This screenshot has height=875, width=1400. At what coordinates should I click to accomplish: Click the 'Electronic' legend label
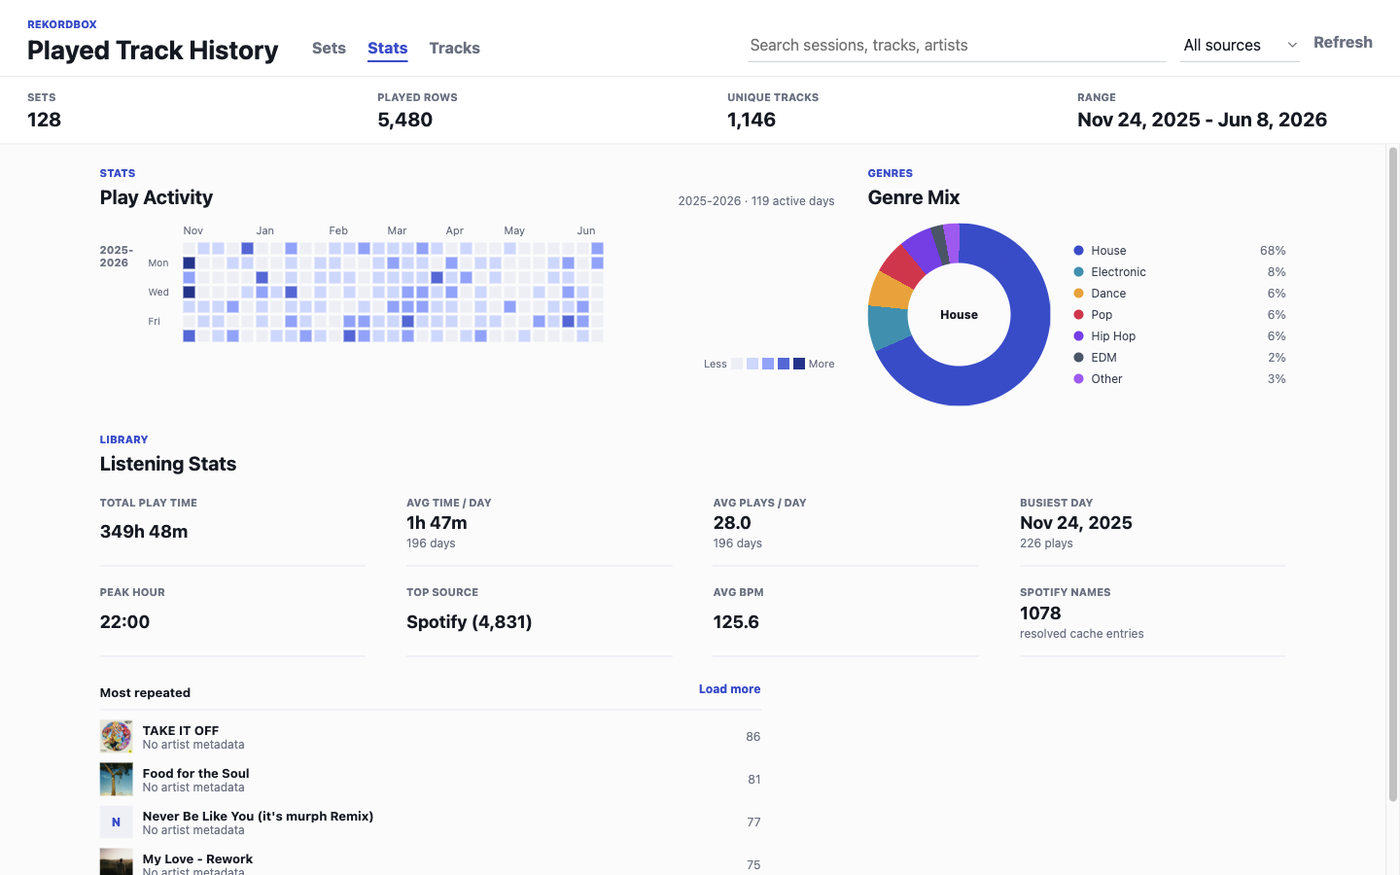coord(1118,272)
